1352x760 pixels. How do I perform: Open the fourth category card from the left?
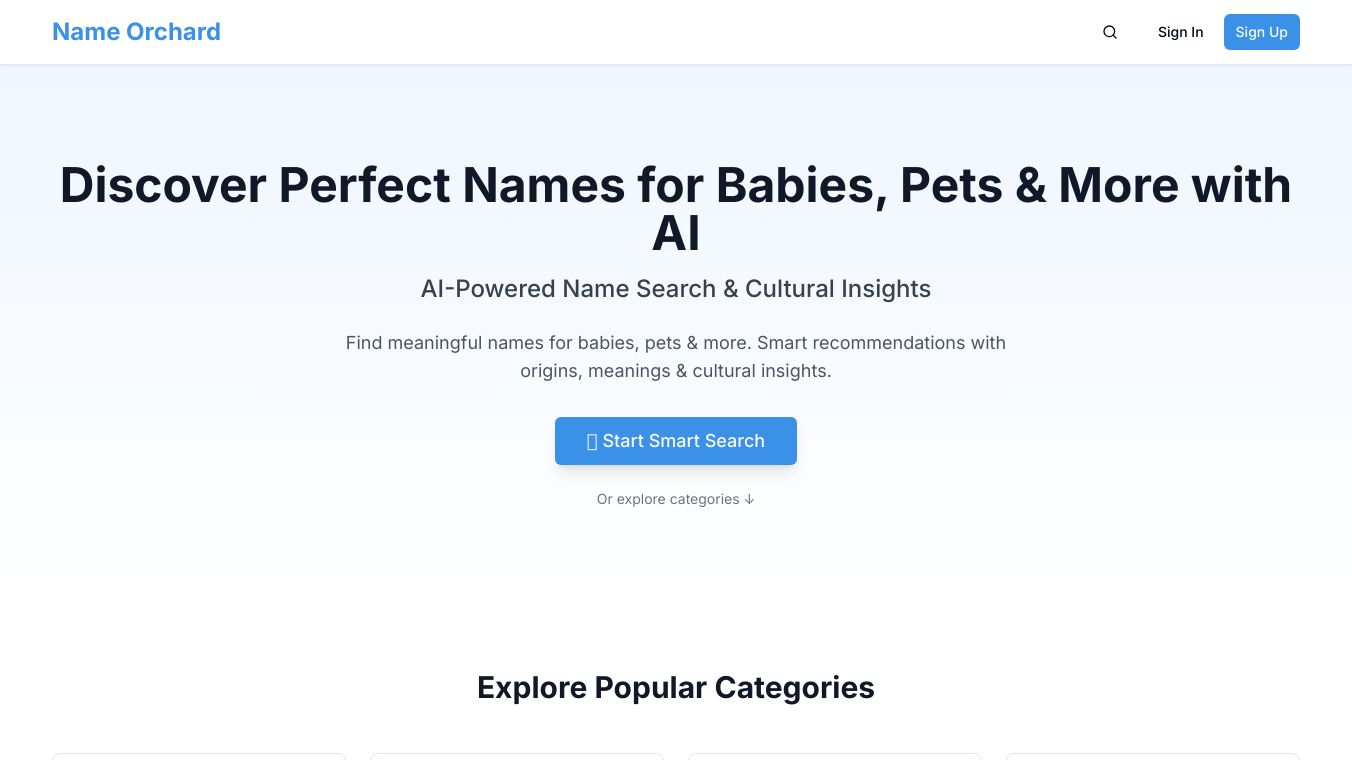tap(1153, 756)
